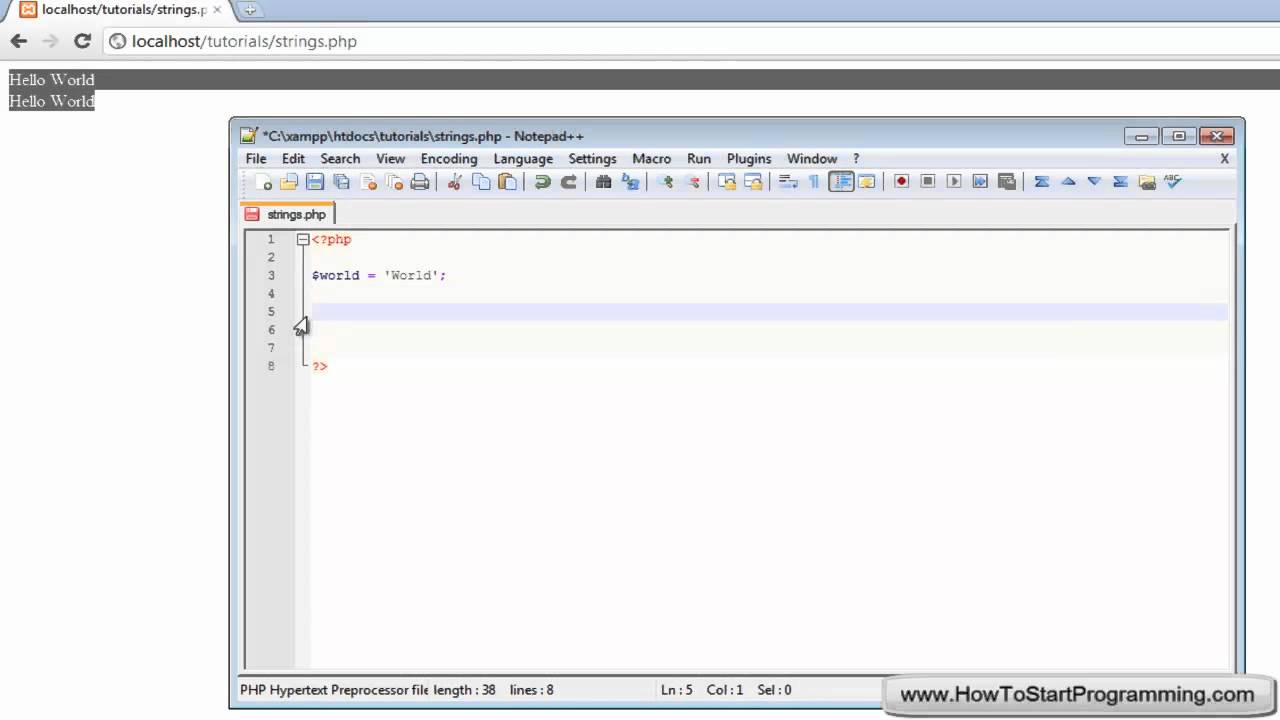Image resolution: width=1280 pixels, height=720 pixels.
Task: Jump to last difference blue icon
Action: [x=1120, y=182]
